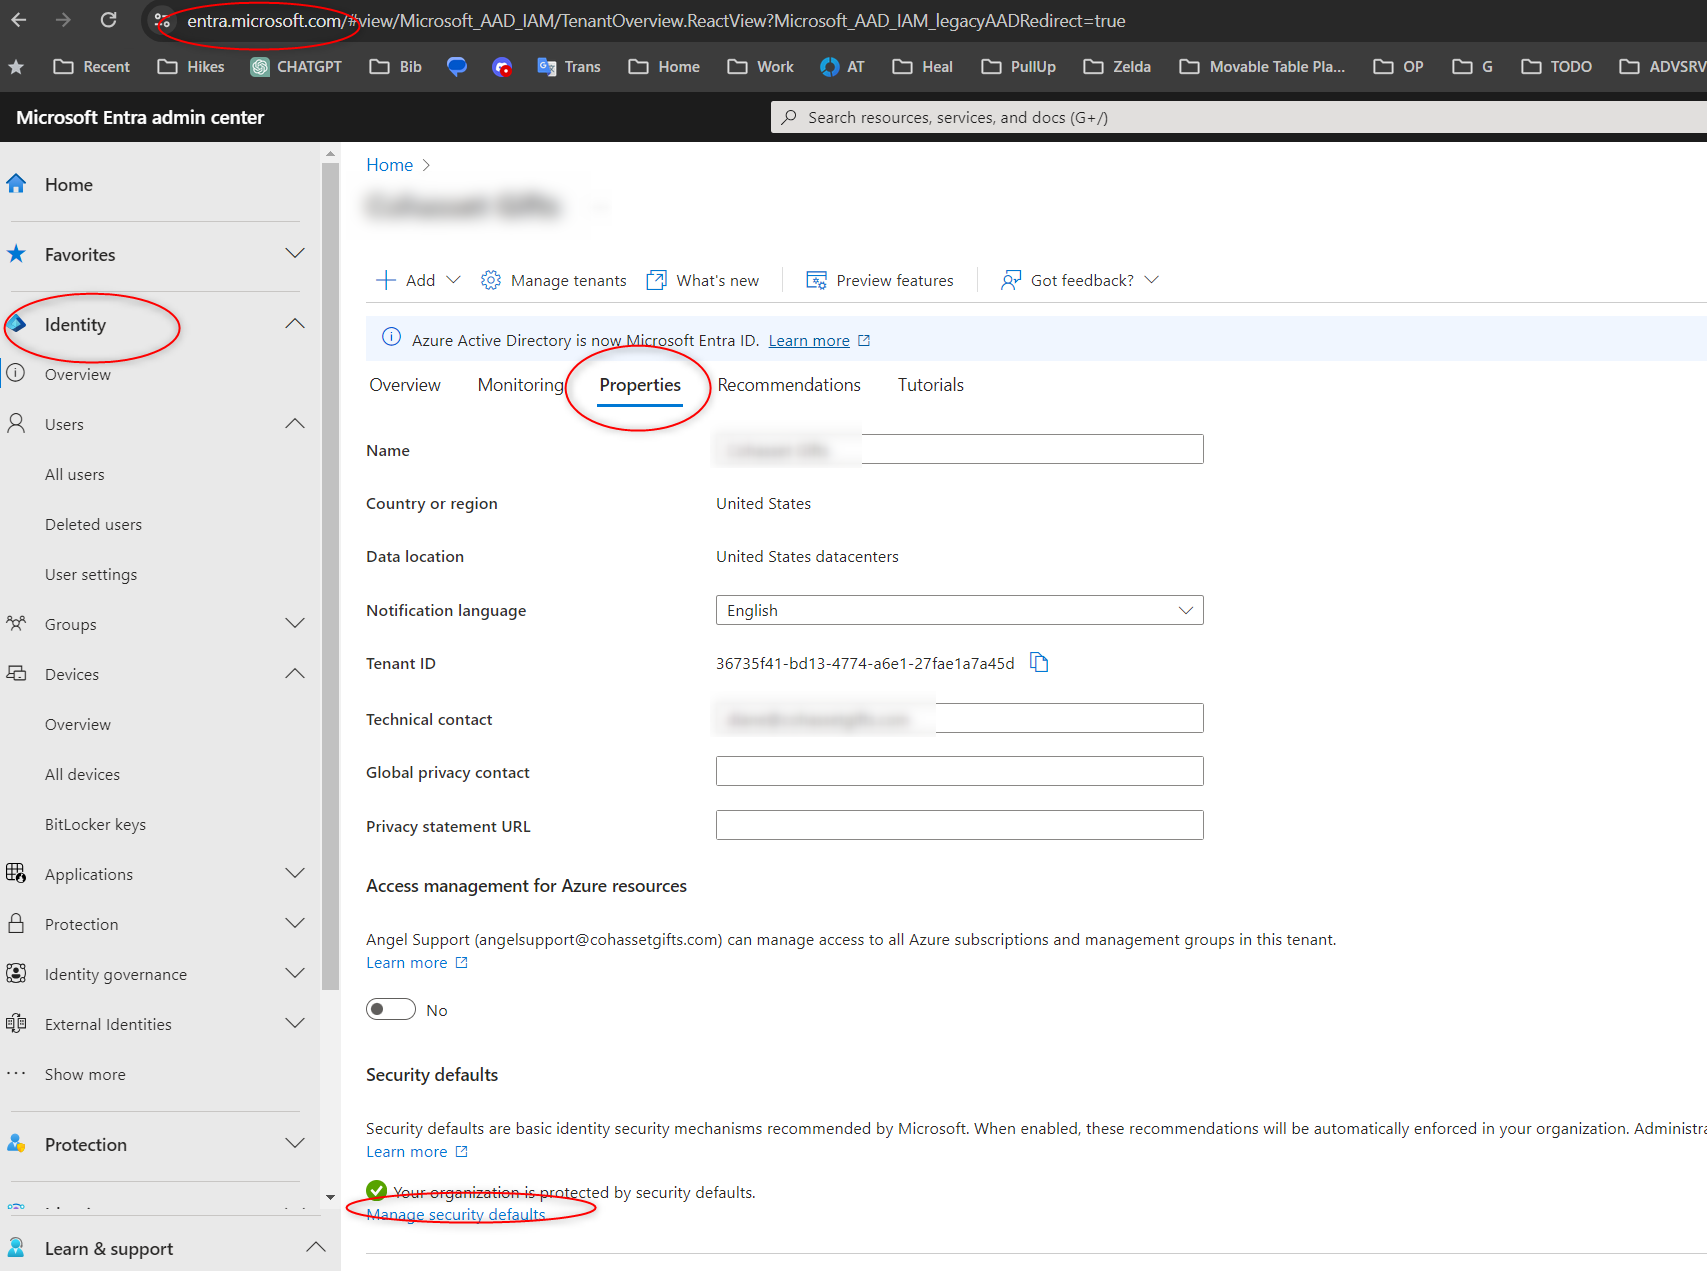Expand the Applications sidebar section
1707x1271 pixels.
point(294,874)
